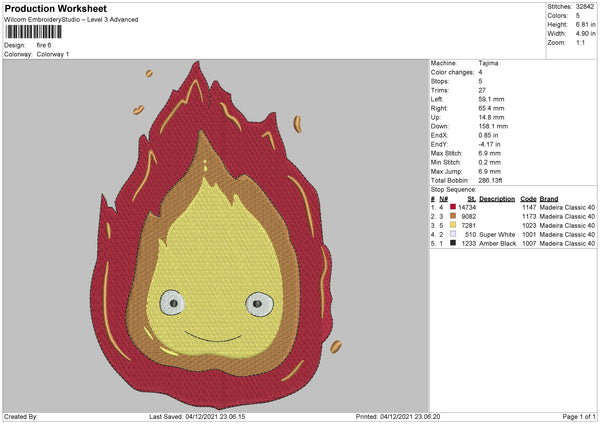This screenshot has width=600, height=424.
Task: Click the Left value 59.1 mm
Action: 491,99
